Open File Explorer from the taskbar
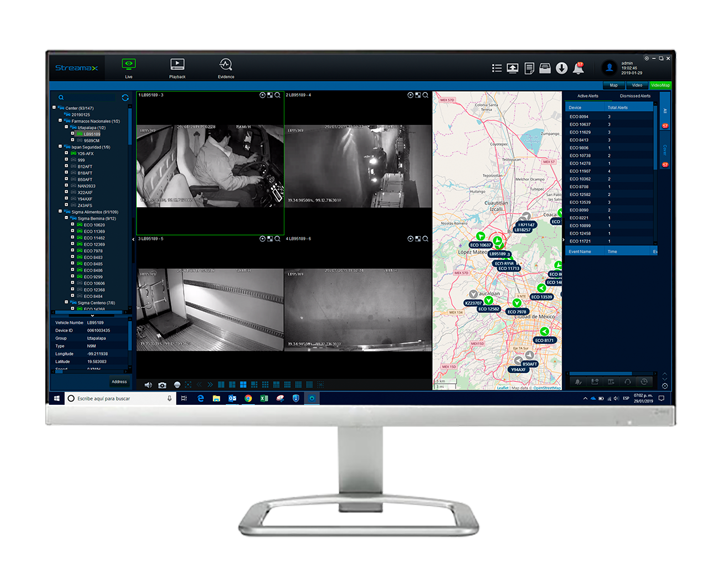 pyautogui.click(x=216, y=399)
